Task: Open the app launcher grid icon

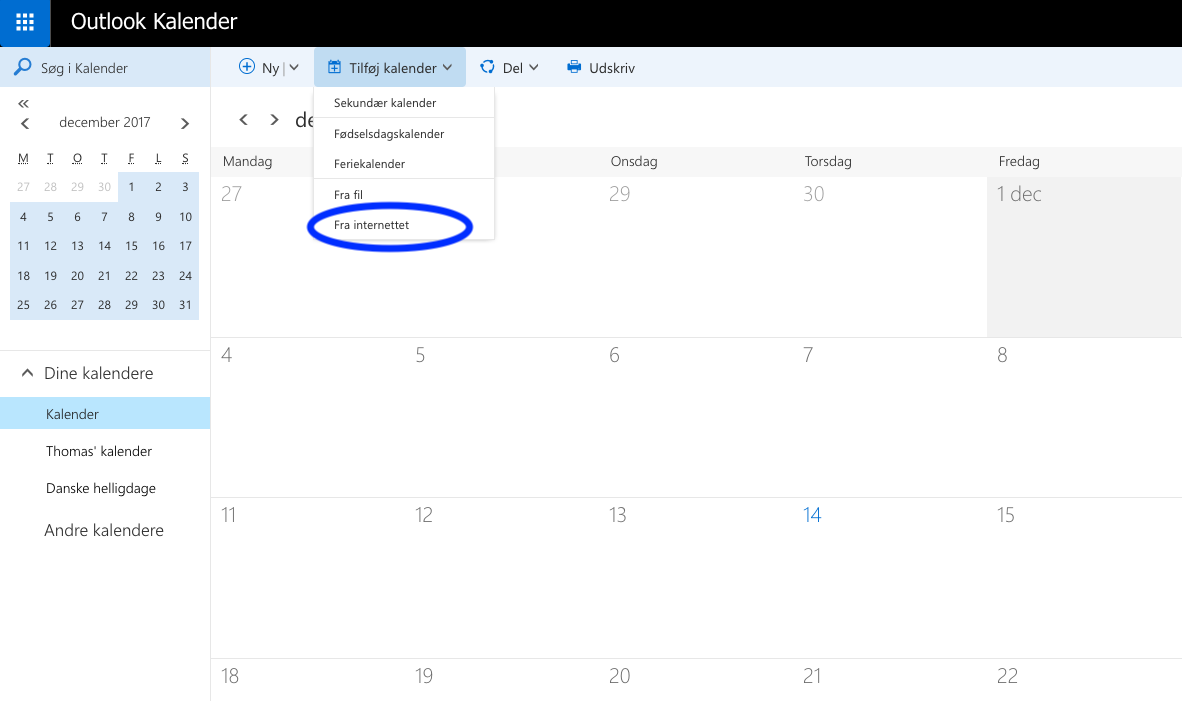Action: [25, 22]
